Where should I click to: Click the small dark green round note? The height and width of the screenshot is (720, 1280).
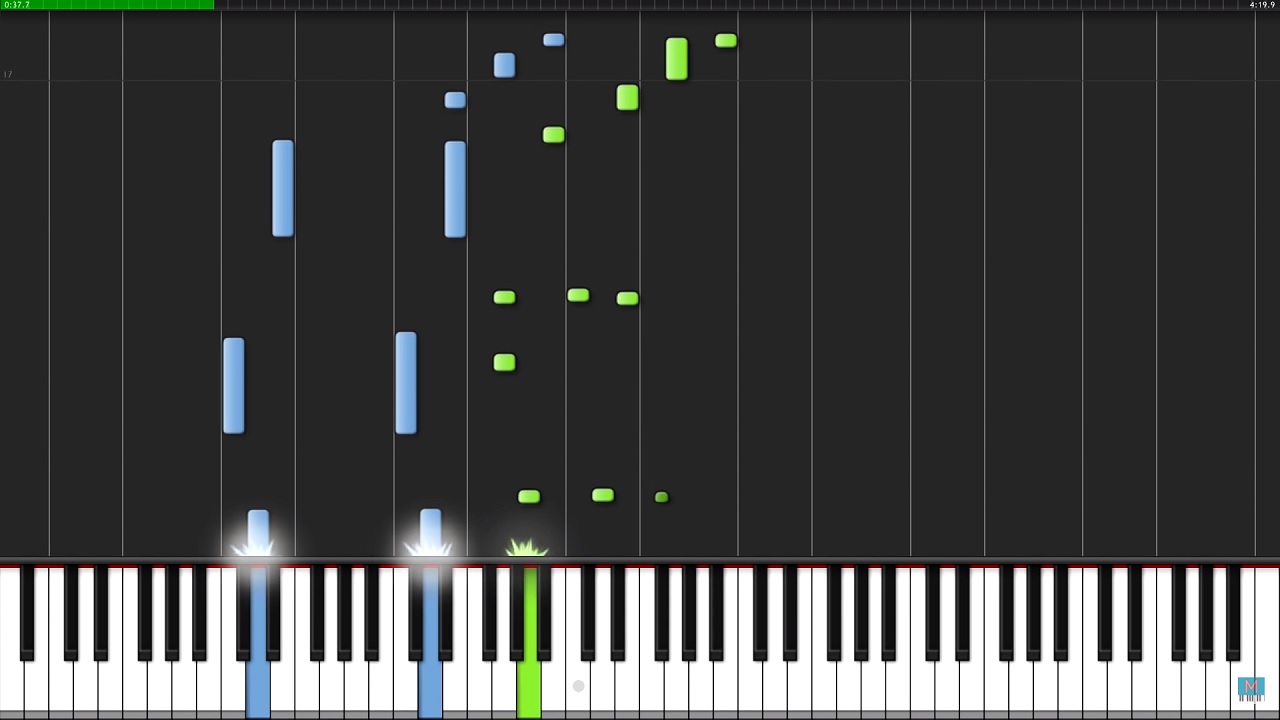(x=661, y=497)
